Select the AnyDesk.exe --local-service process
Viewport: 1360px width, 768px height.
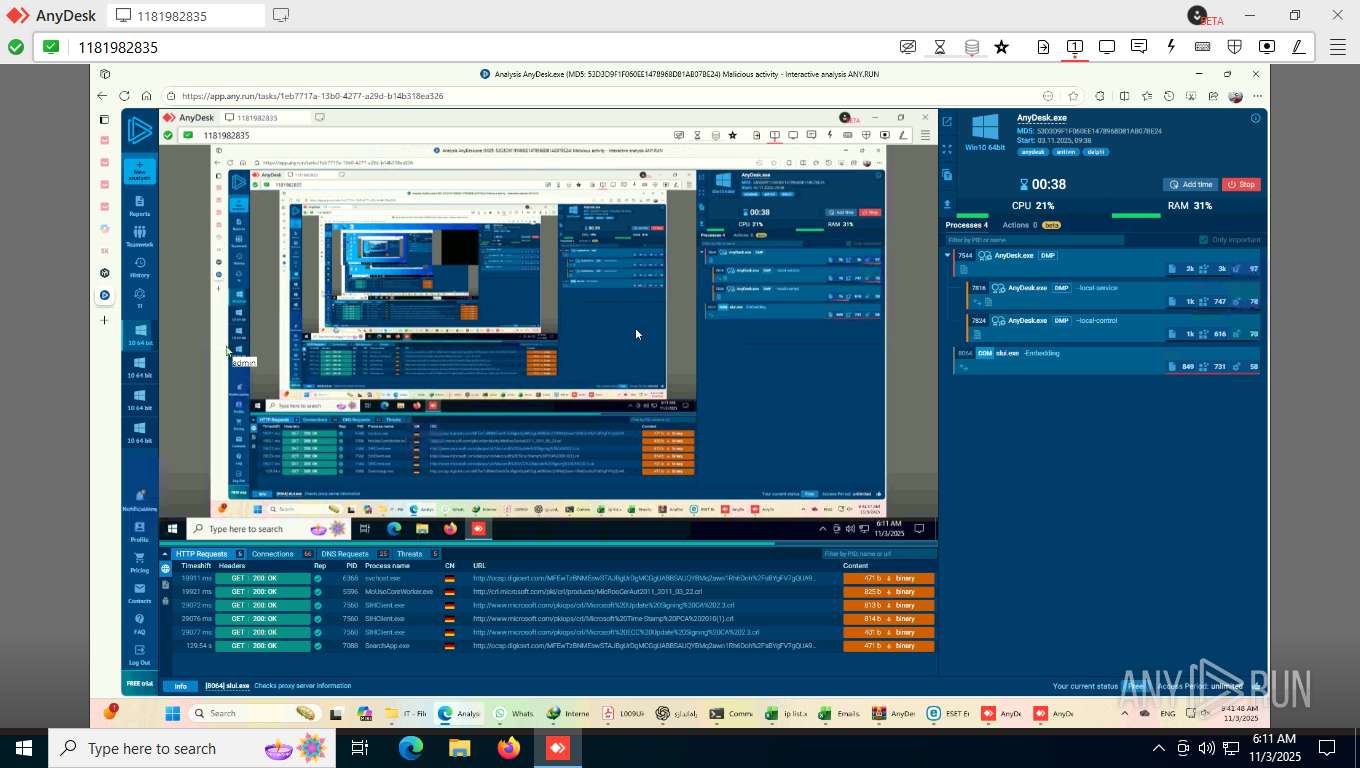coord(1114,294)
